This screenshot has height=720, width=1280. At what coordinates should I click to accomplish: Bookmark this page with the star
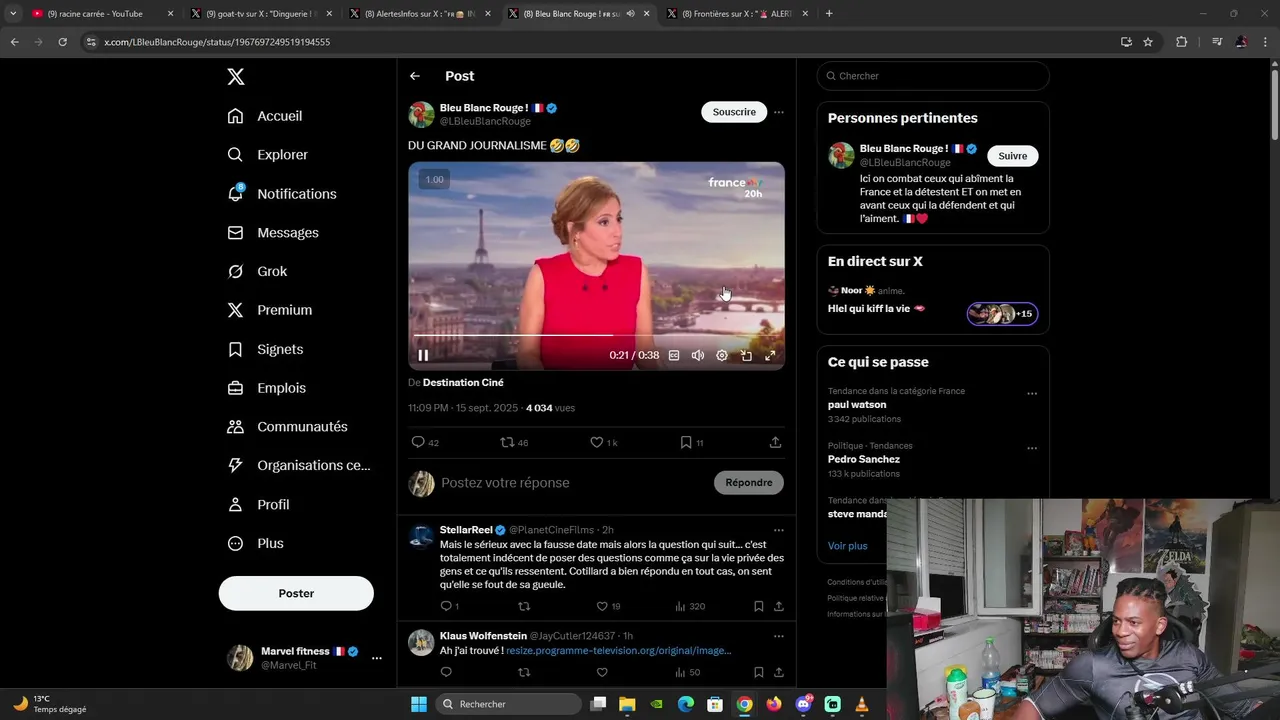coord(1148,42)
